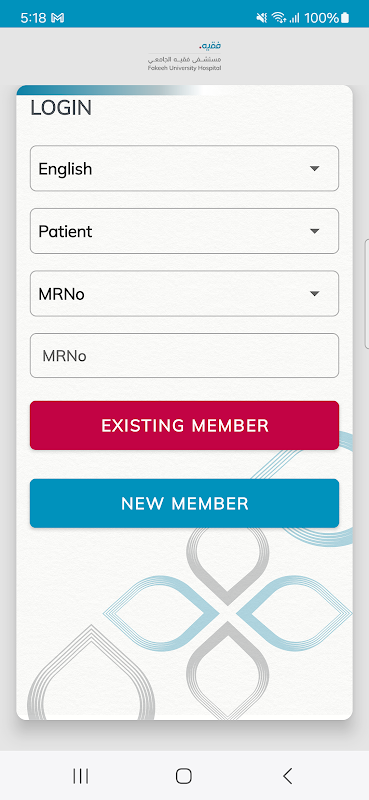The height and width of the screenshot is (800, 369).
Task: Click the NEW MEMBER button
Action: (184, 503)
